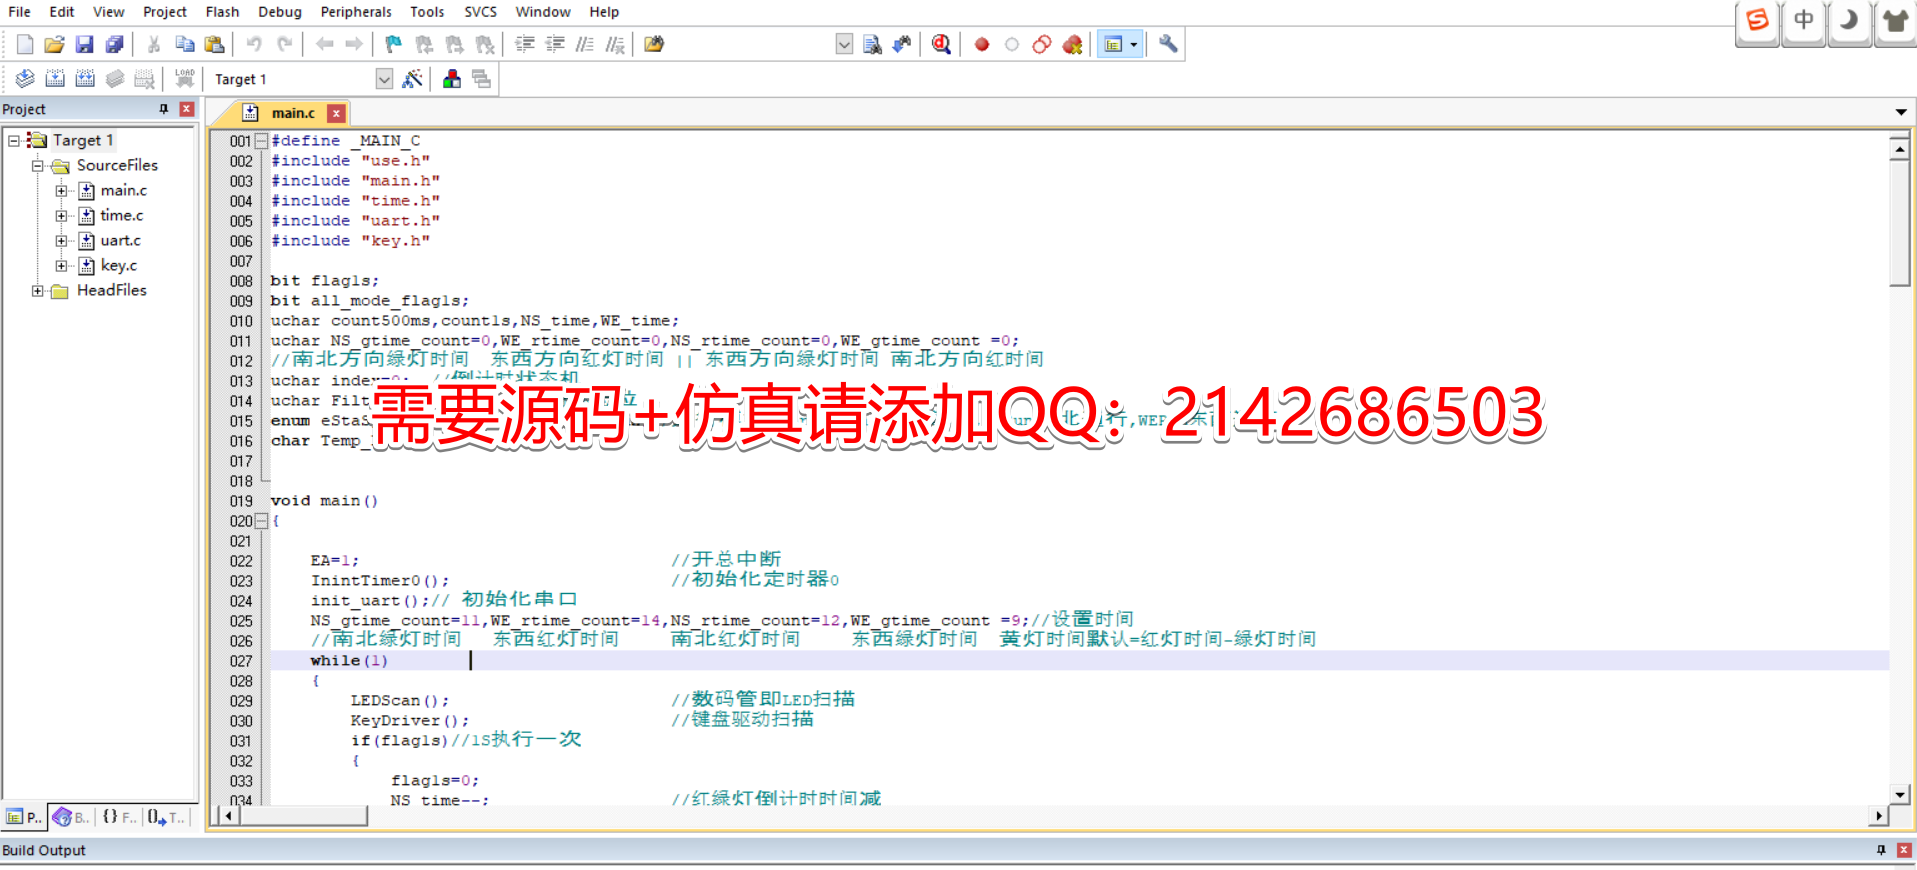Viewport: 1917px width, 870px height.
Task: Create a new file with the New icon
Action: click(x=25, y=44)
